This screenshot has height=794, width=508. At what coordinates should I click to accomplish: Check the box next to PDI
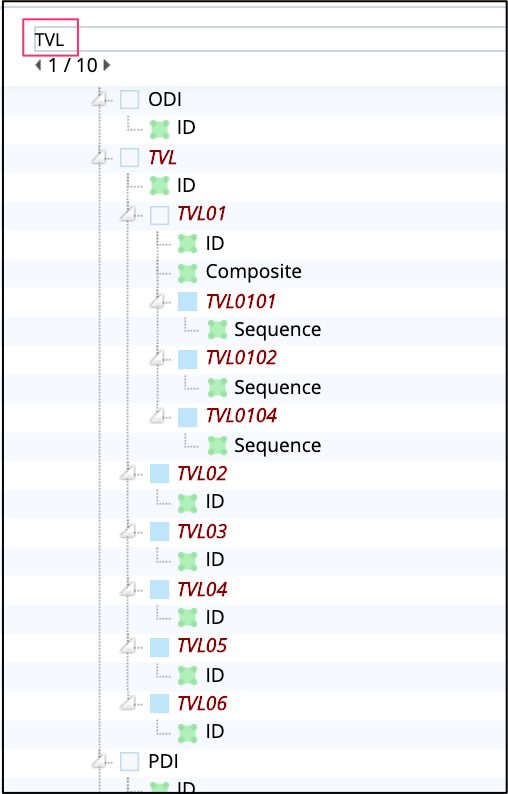coord(130,761)
